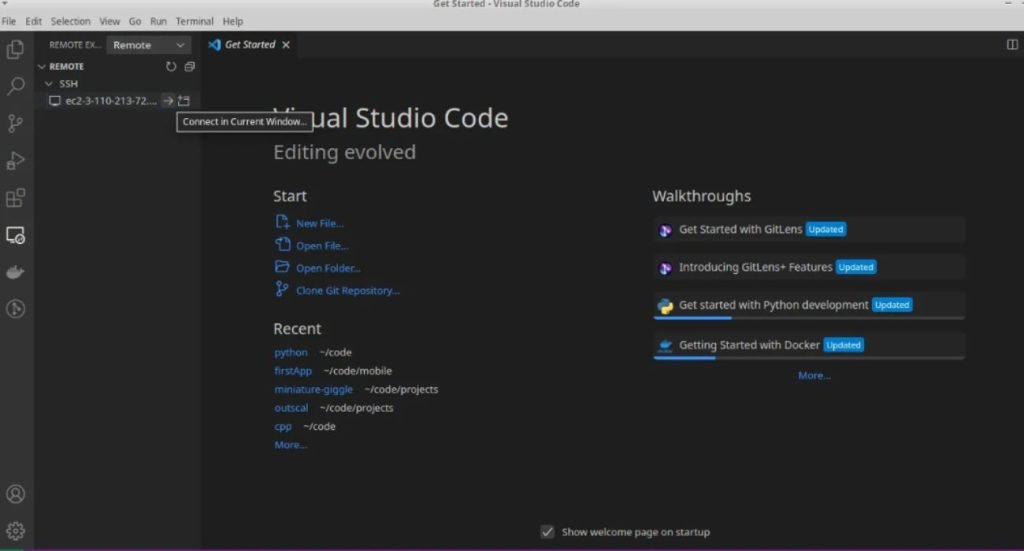Click the Open Folder... link
1024x551 pixels.
click(328, 268)
